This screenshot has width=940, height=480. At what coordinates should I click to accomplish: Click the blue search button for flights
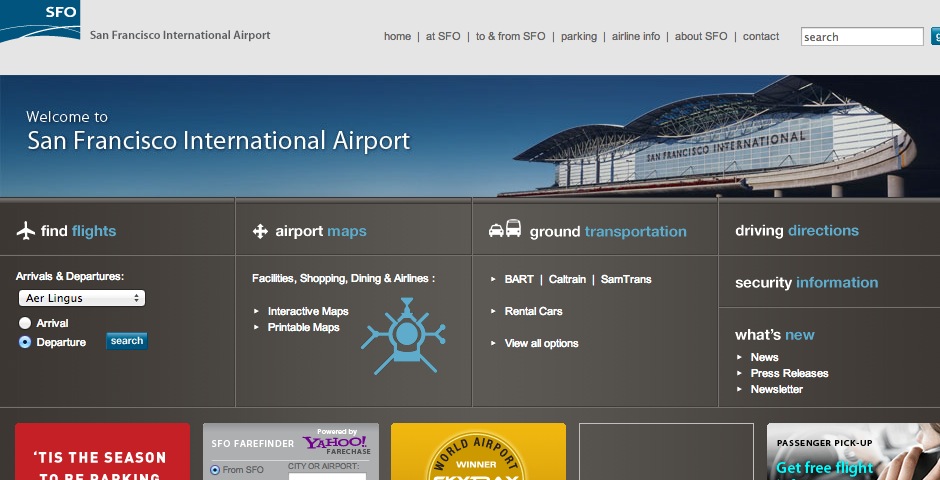[126, 341]
